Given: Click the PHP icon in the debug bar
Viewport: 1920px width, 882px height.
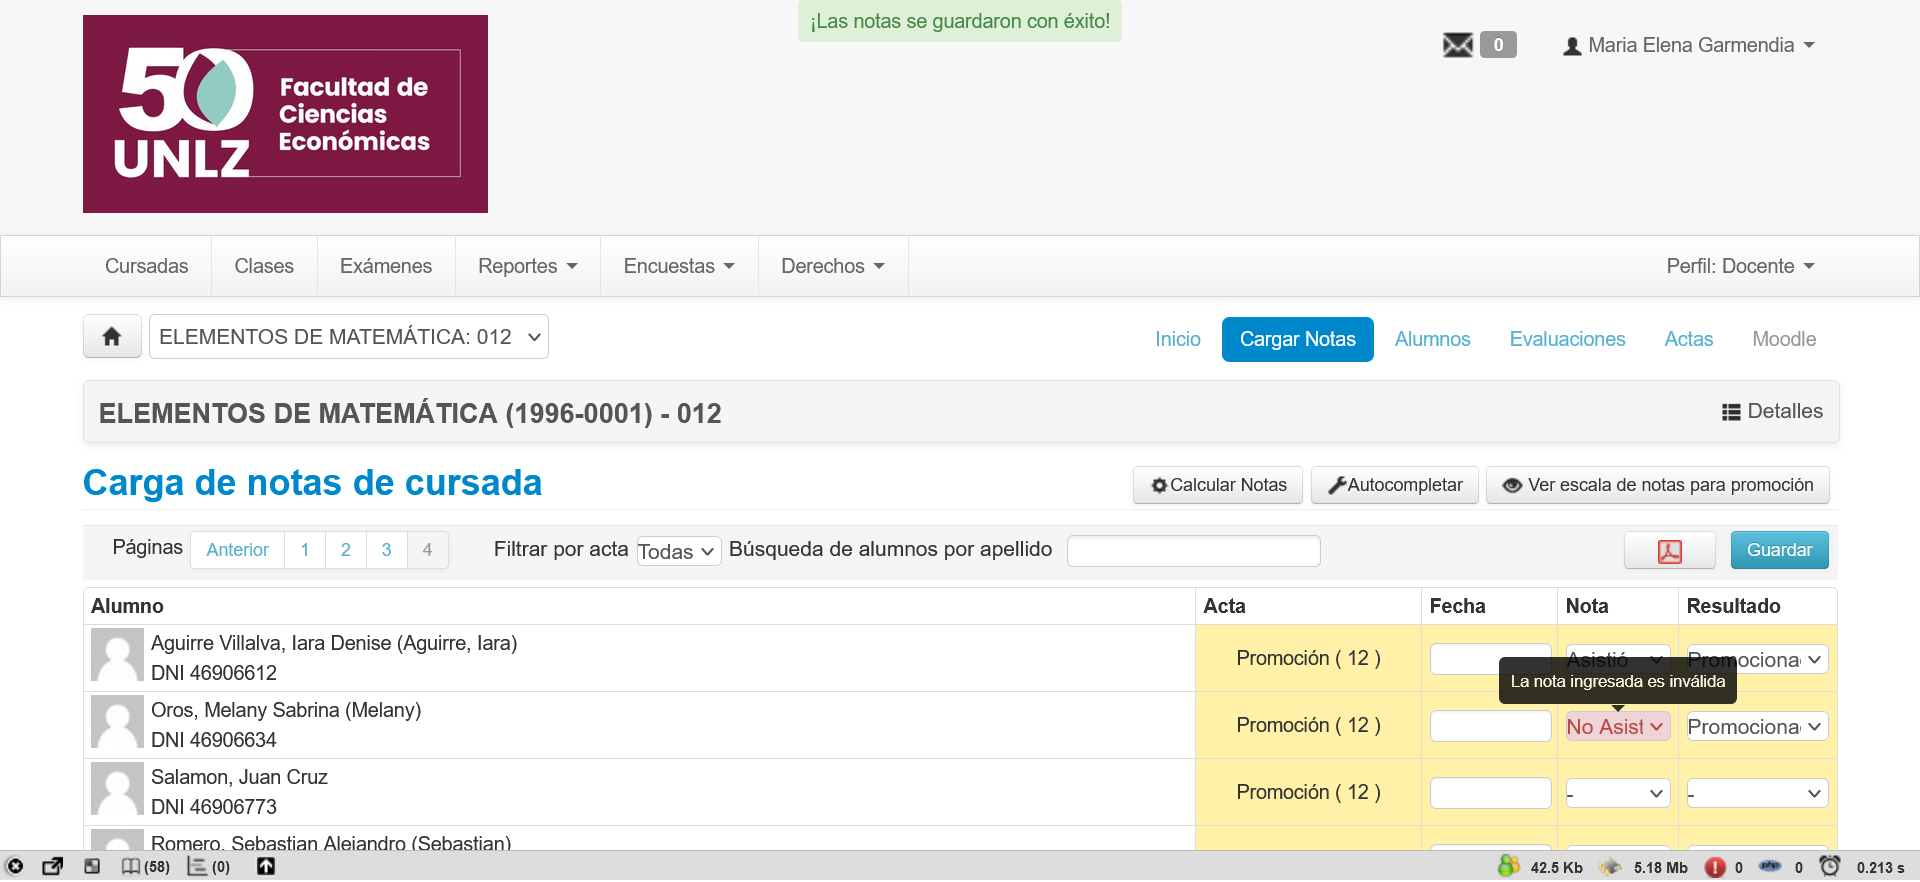Looking at the screenshot, I should [x=1770, y=867].
